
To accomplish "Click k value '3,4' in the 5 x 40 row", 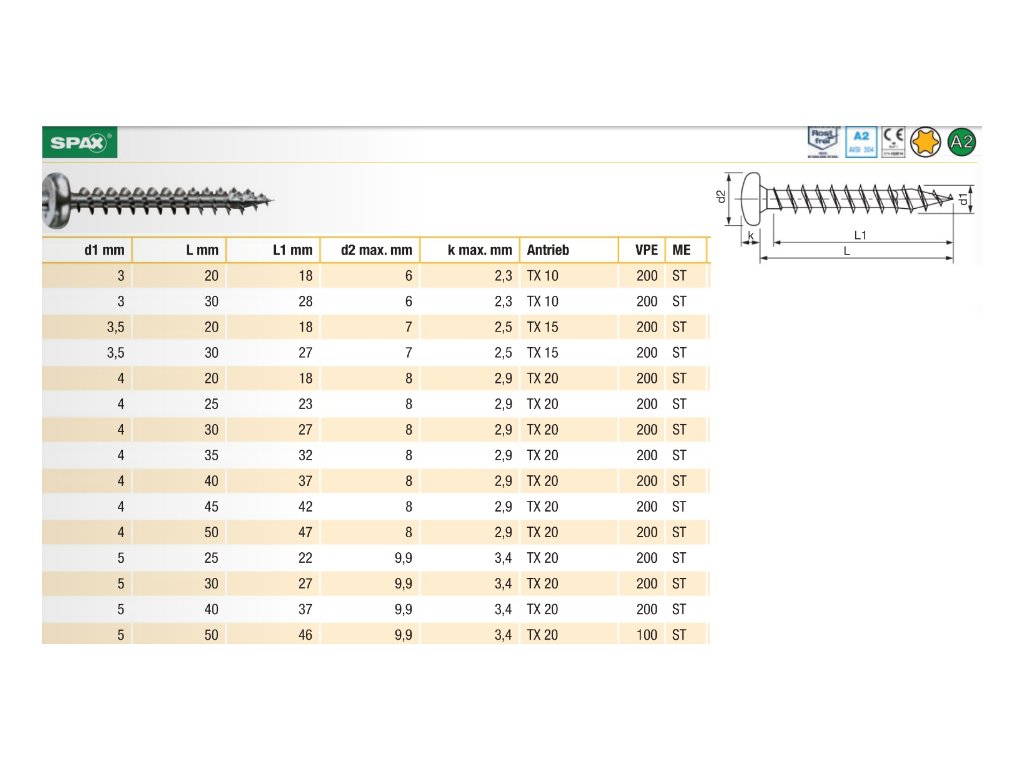I will pyautogui.click(x=503, y=609).
